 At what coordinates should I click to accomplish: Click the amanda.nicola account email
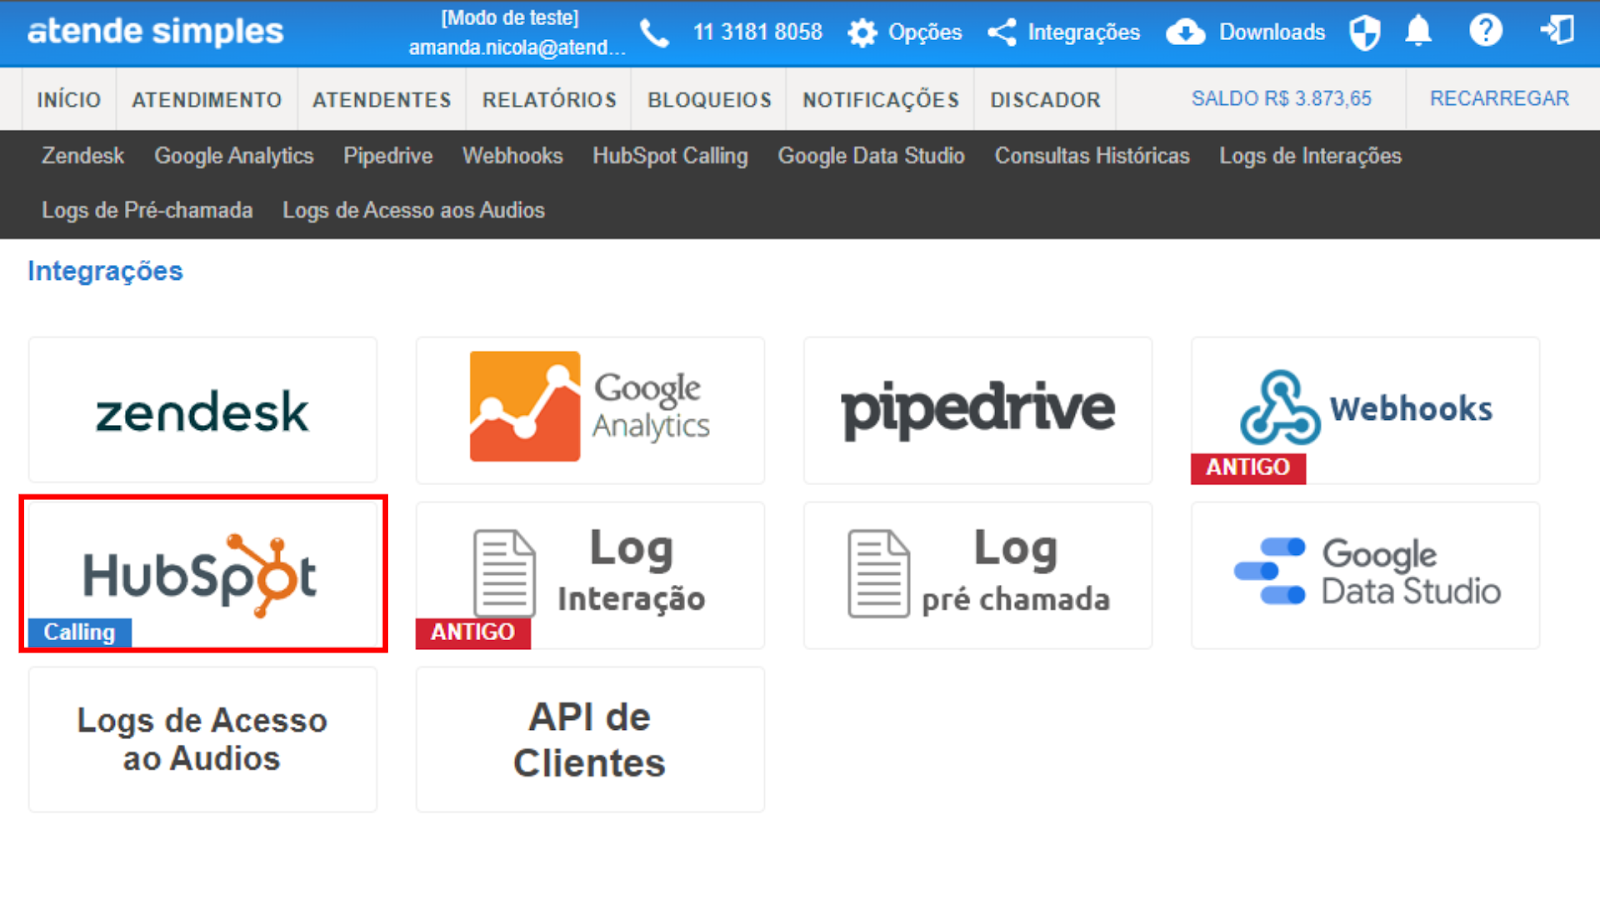[x=517, y=47]
